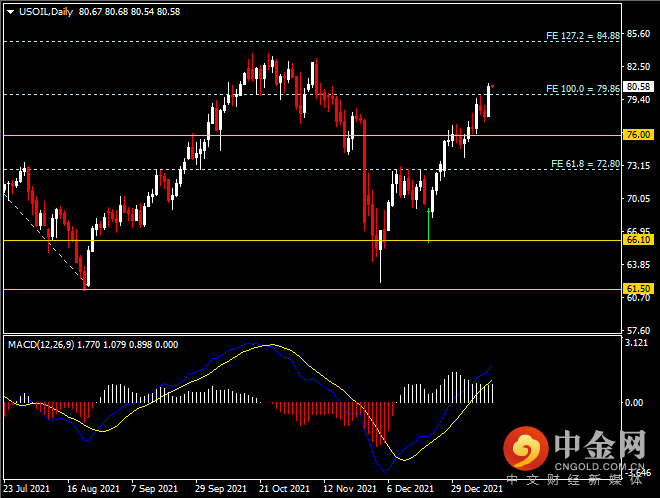Click the 70.05 price axis value
The image size is (660, 498).
click(638, 198)
